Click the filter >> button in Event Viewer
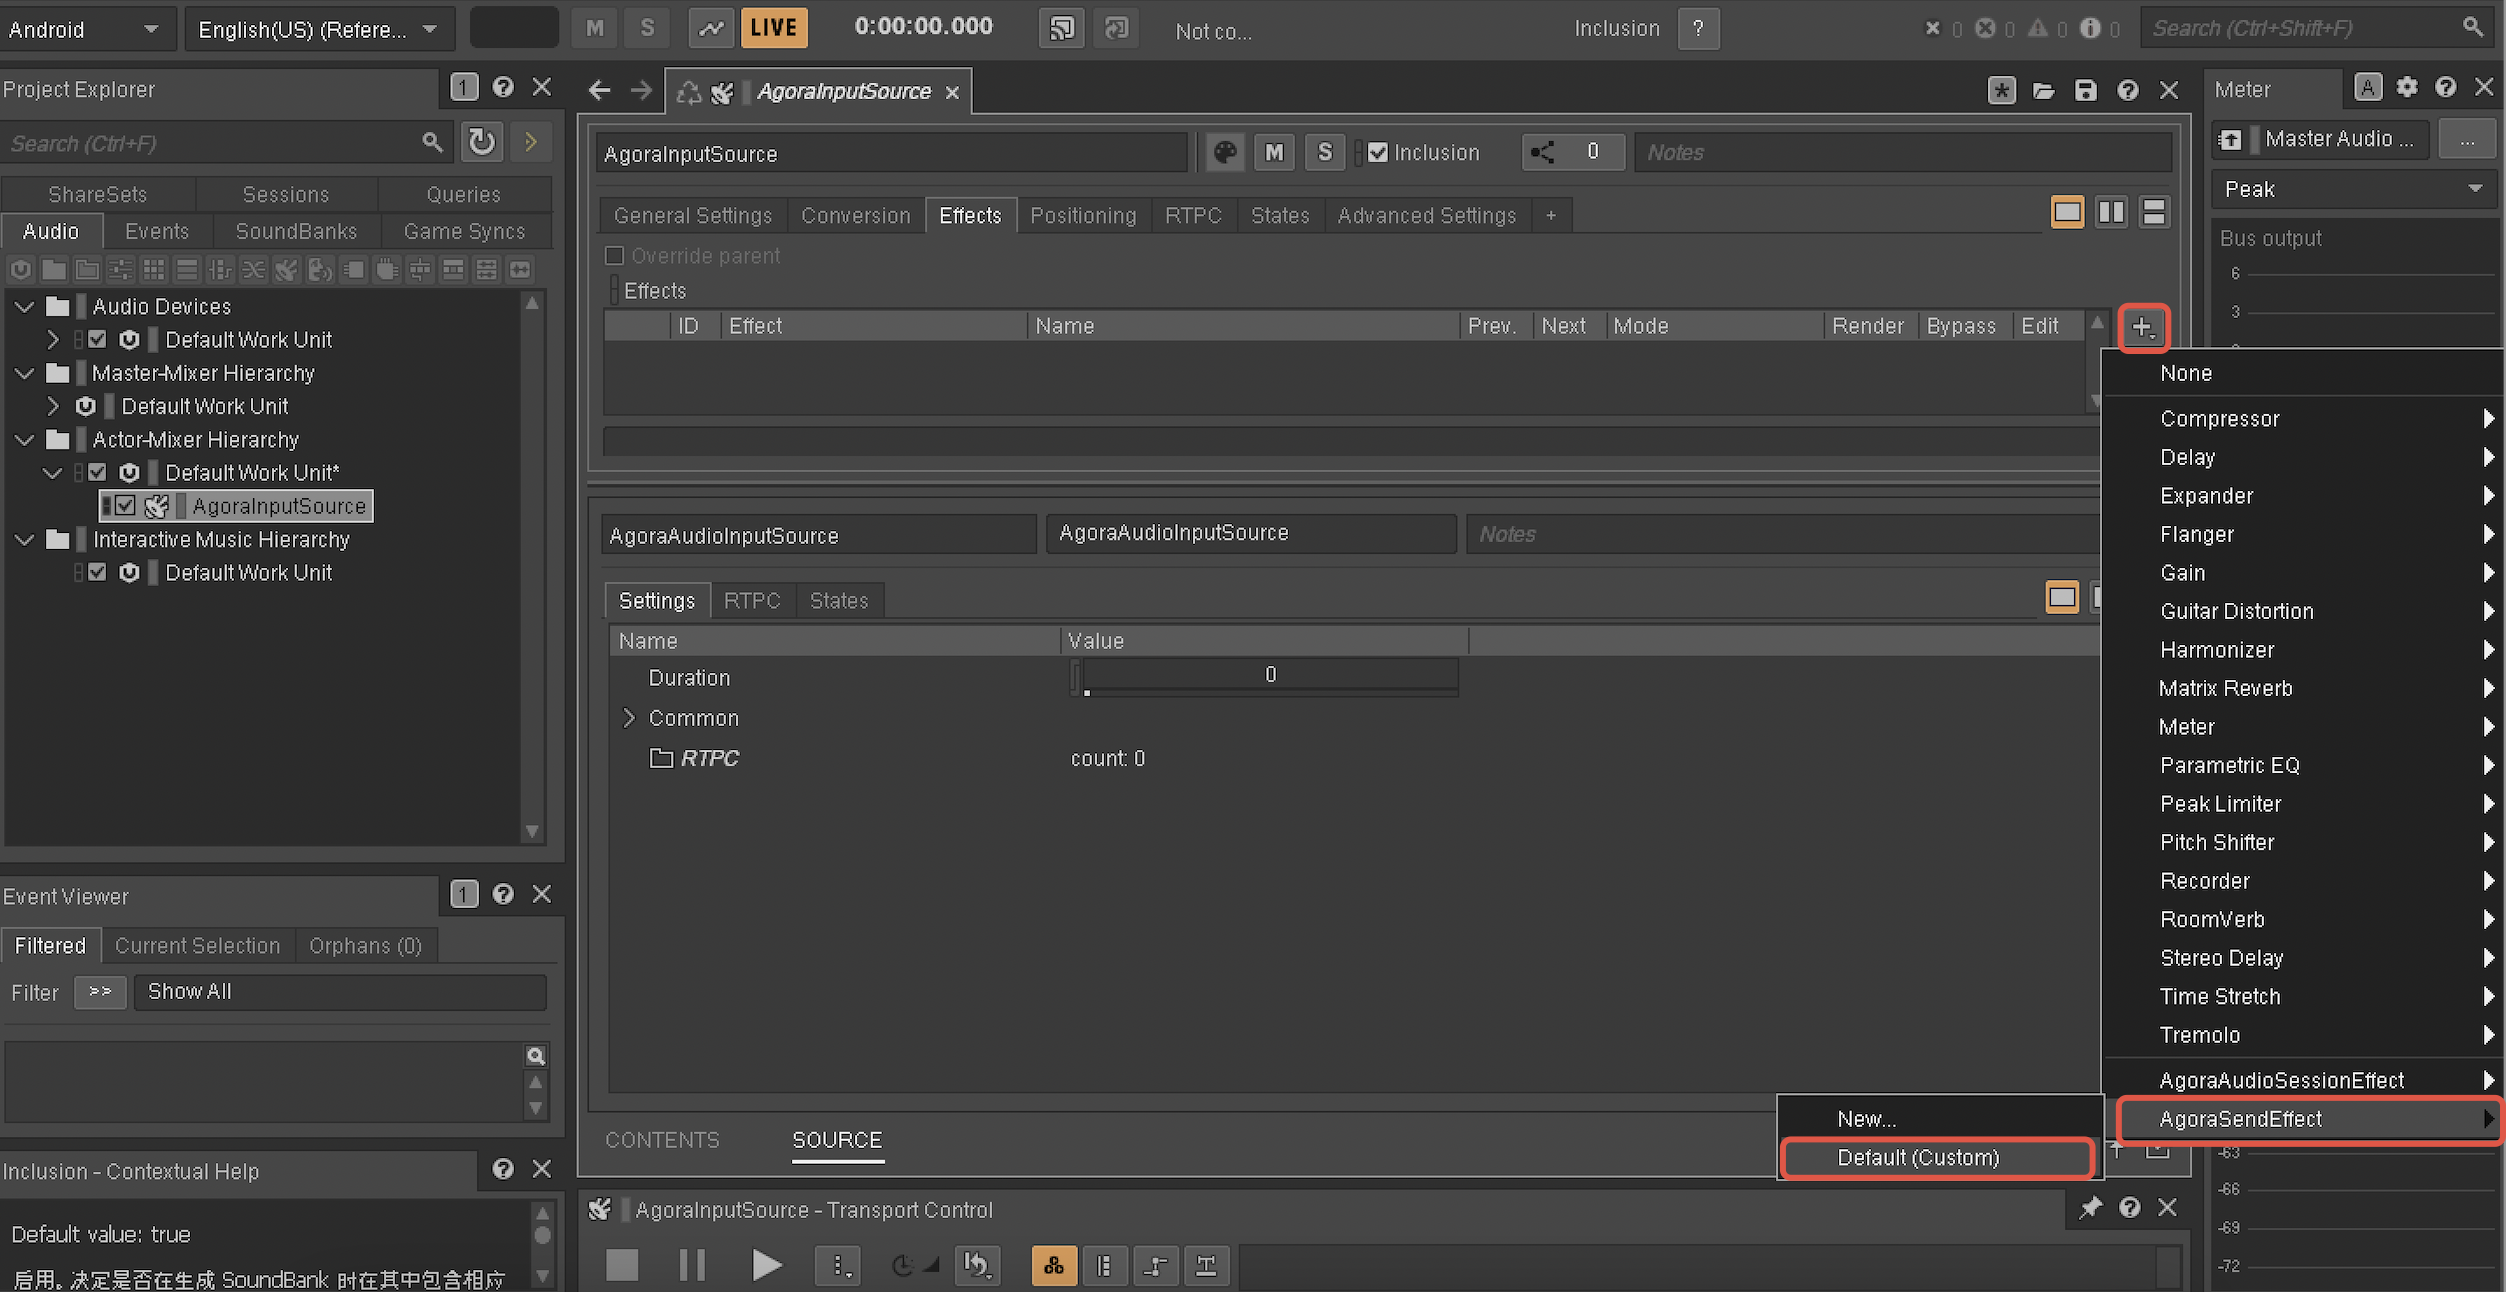The height and width of the screenshot is (1292, 2506). (x=100, y=992)
